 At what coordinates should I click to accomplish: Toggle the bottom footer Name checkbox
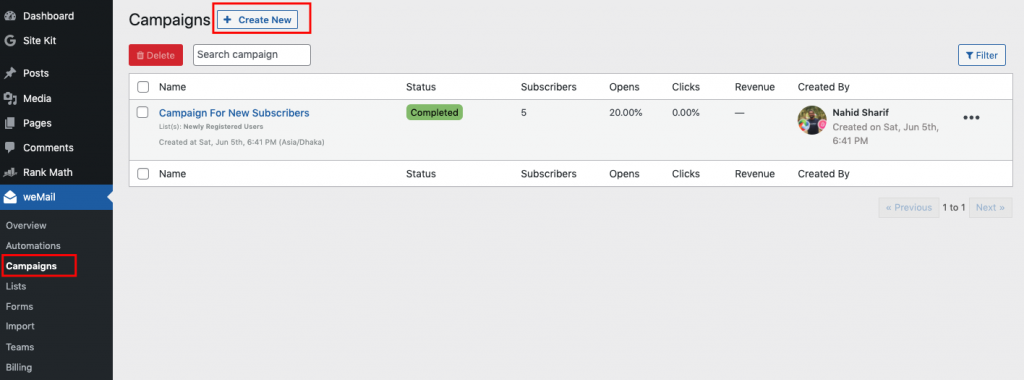tap(143, 174)
